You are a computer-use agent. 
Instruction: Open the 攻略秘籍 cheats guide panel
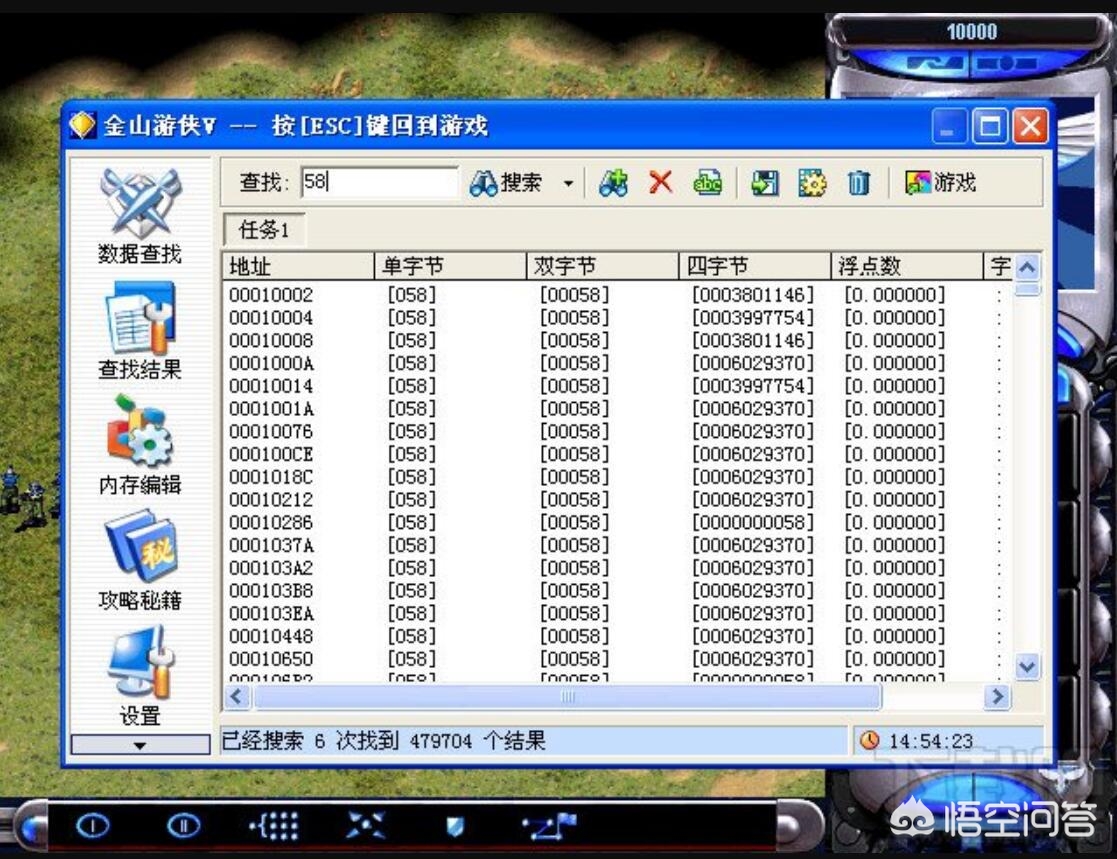140,560
